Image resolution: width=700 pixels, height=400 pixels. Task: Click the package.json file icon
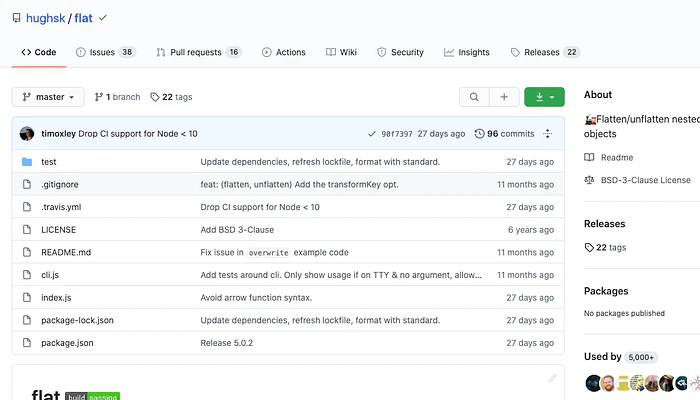(27, 343)
